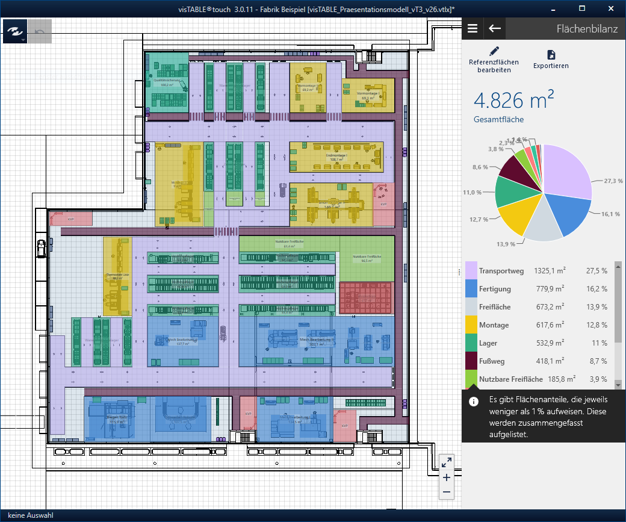
Task: Open the hamburger menu in the panel
Action: click(x=473, y=29)
